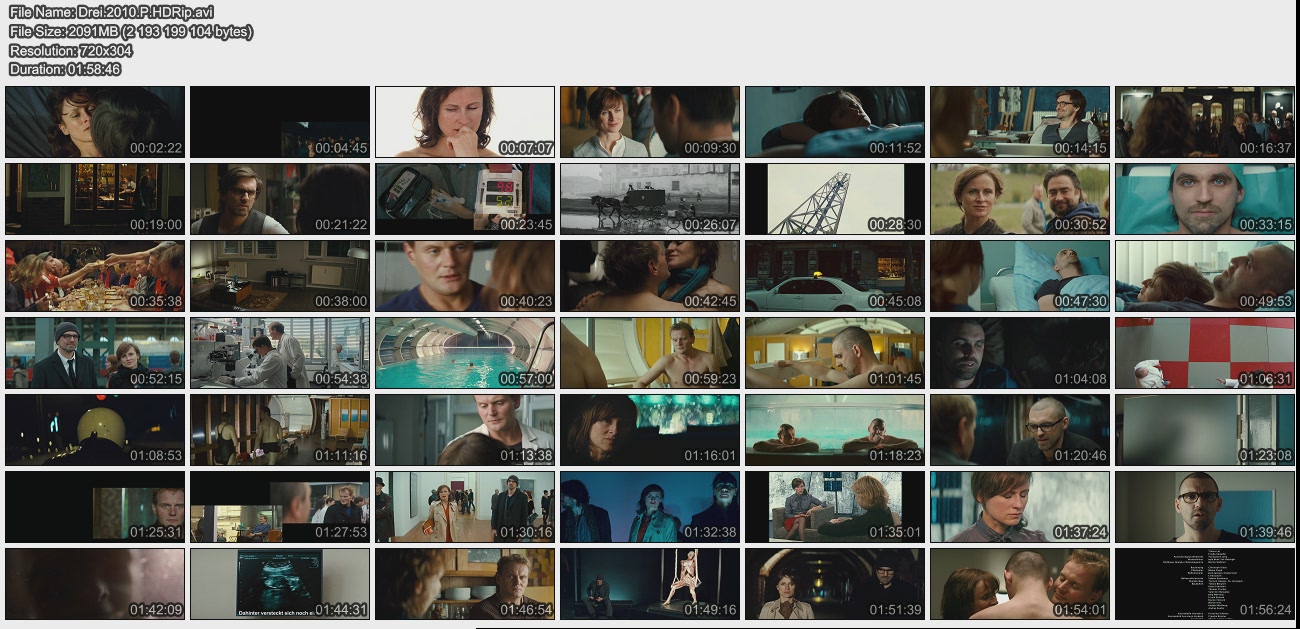Select the swimming pool thumbnail at 00:57:00
Viewport: 1300px width, 629px height.
click(x=465, y=353)
